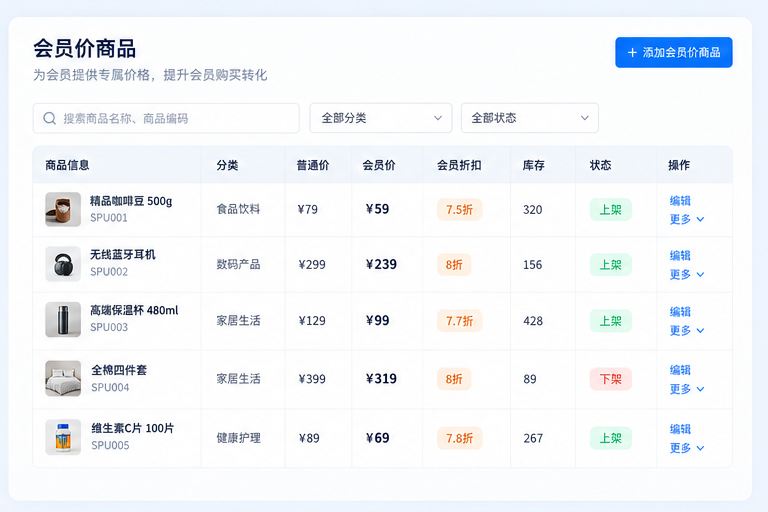This screenshot has height=512, width=768.
Task: Expand 更多 for the SPU003 row
Action: coord(687,330)
